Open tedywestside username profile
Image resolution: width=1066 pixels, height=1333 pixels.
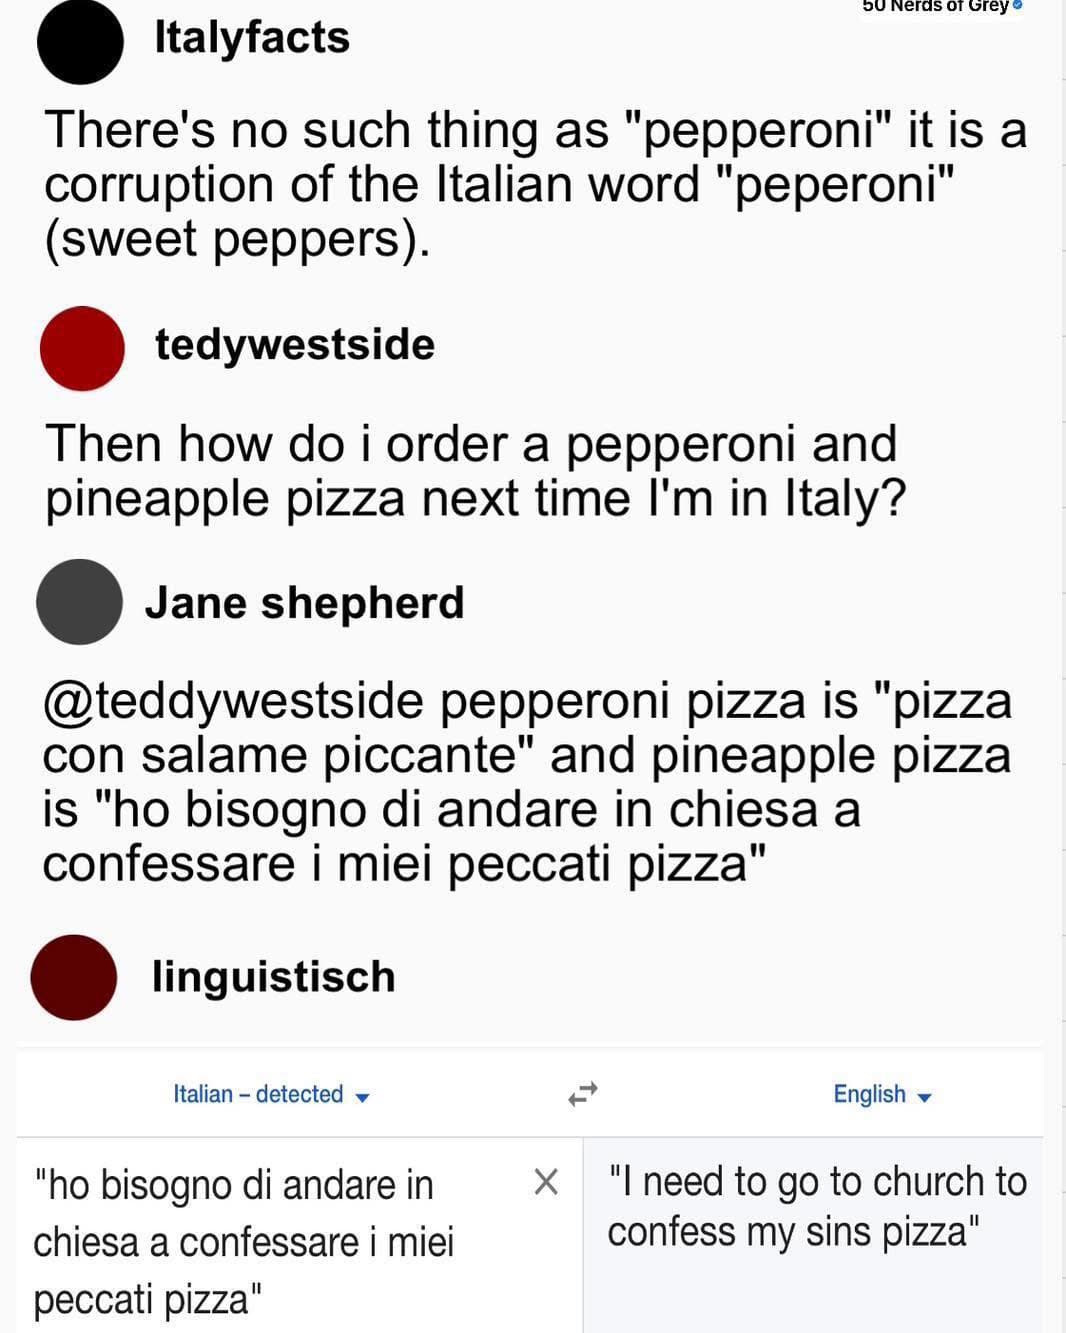coord(295,345)
